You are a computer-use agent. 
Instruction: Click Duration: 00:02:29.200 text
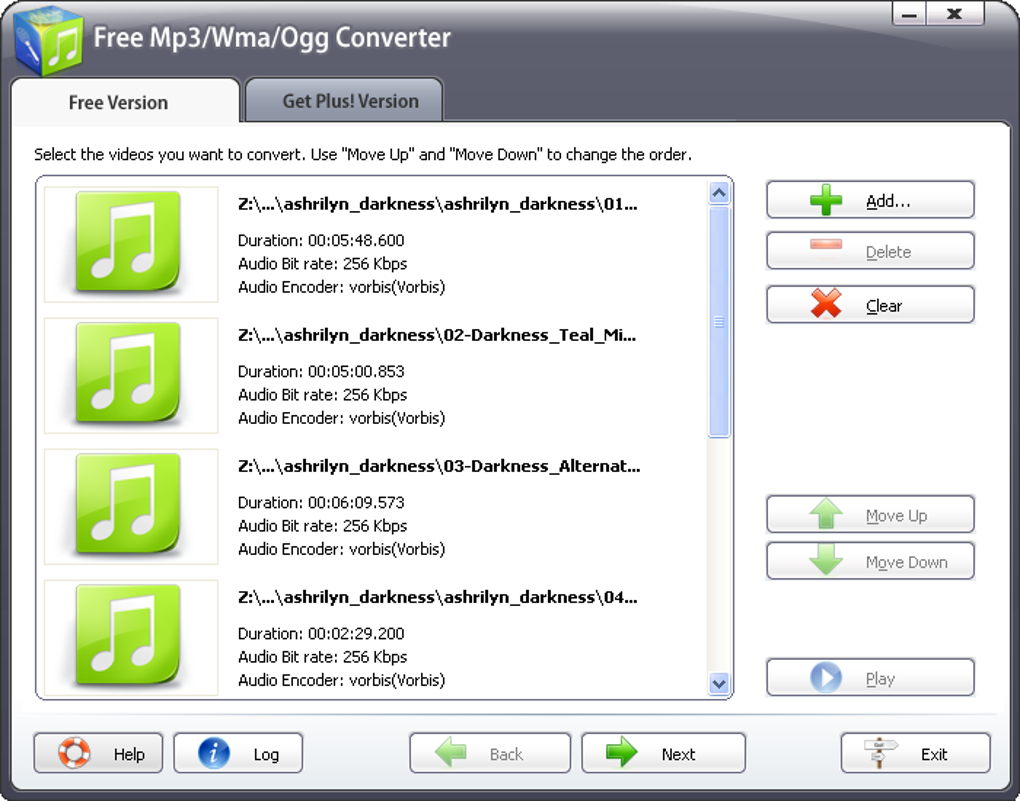(321, 634)
